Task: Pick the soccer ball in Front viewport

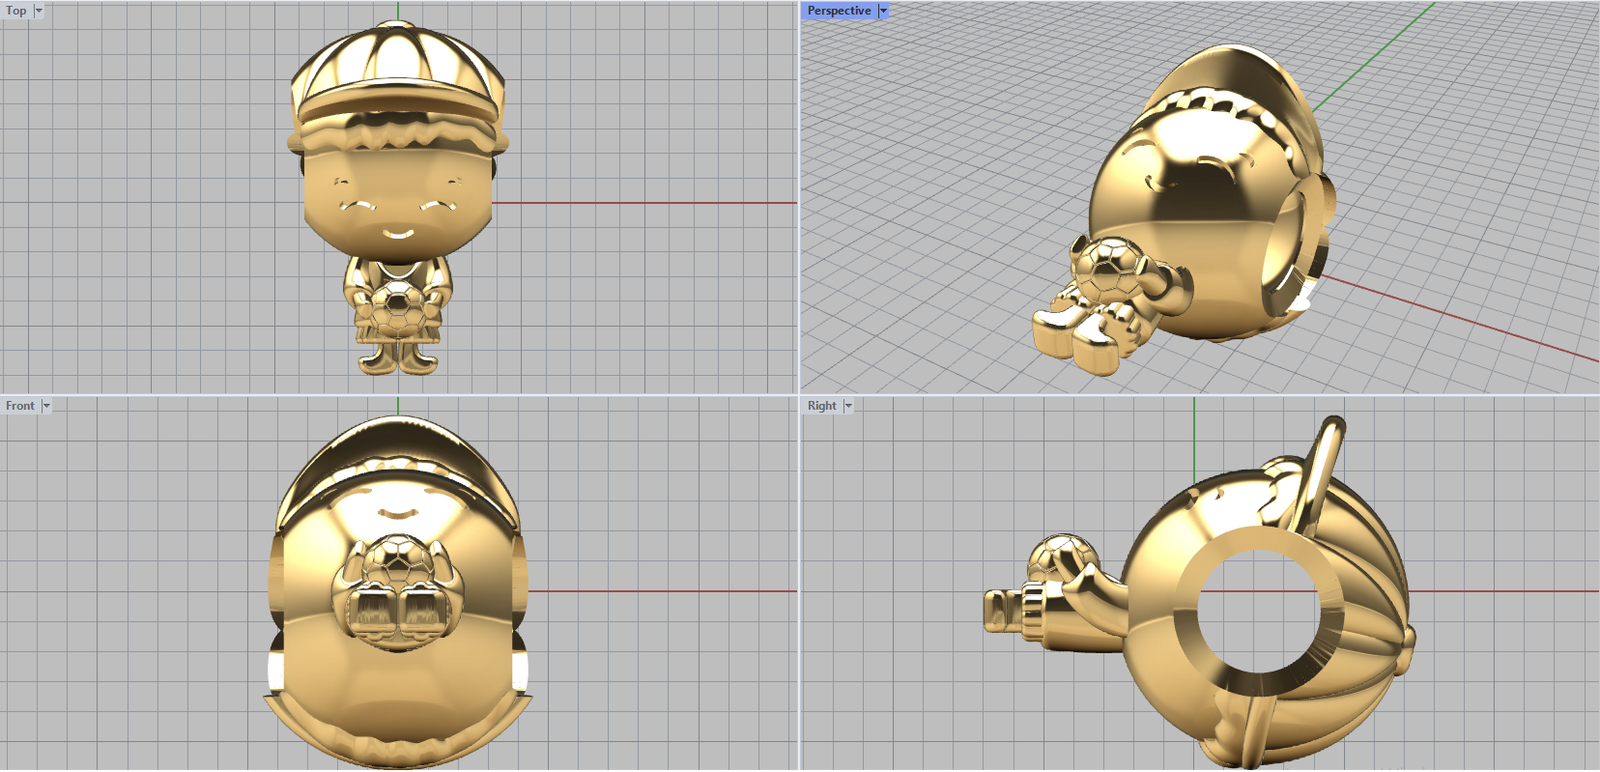Action: [x=397, y=562]
